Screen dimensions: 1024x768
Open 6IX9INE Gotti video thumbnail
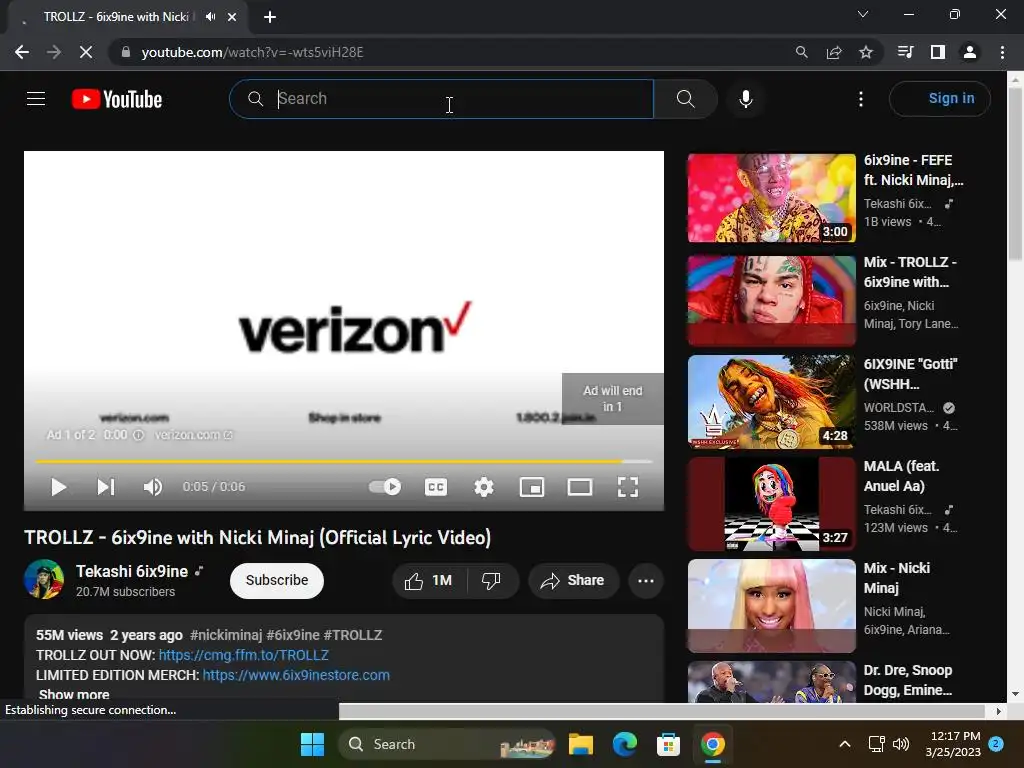coord(771,402)
